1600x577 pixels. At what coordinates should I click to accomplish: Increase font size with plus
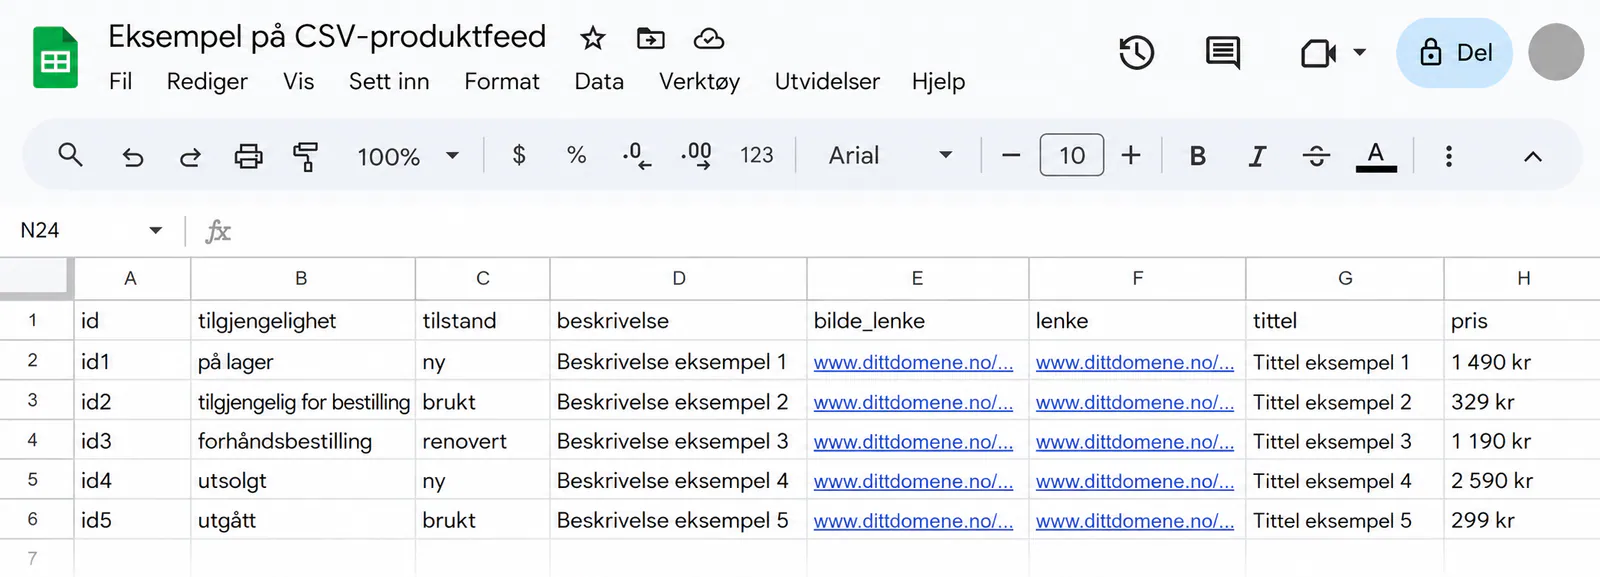click(1131, 155)
